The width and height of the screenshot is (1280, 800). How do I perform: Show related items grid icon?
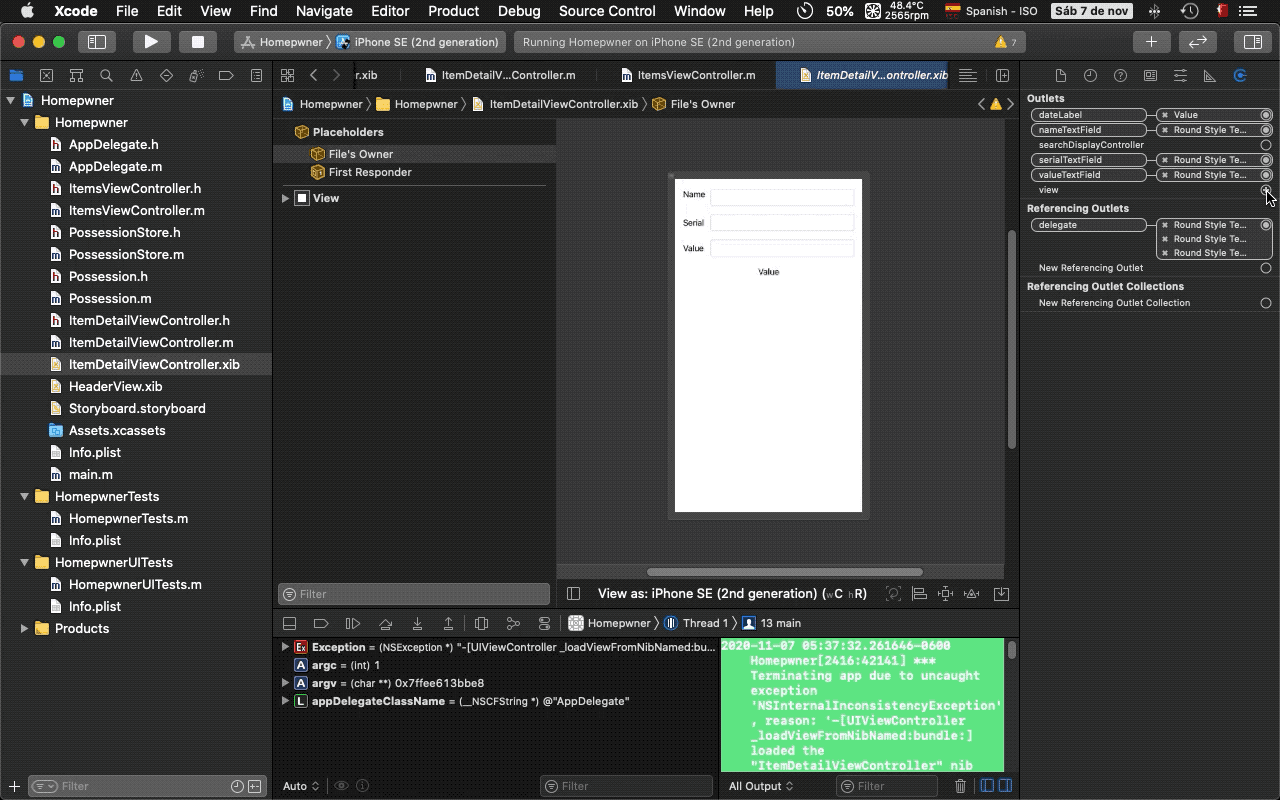[x=287, y=75]
